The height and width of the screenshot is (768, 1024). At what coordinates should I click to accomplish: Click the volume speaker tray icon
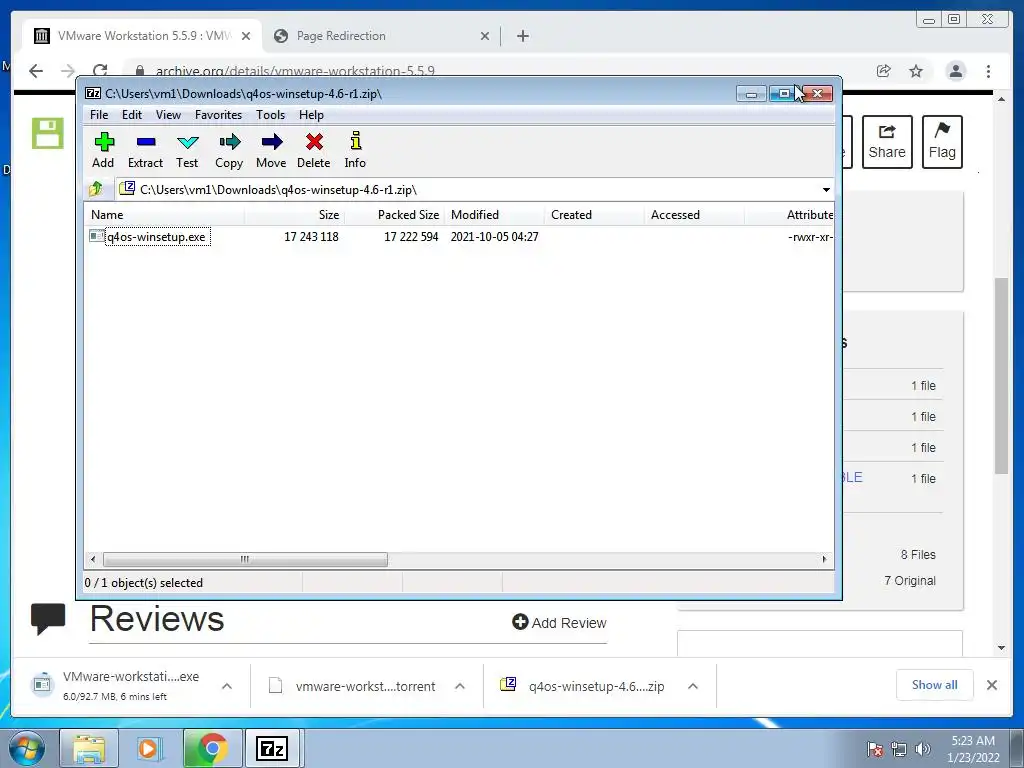click(x=922, y=749)
